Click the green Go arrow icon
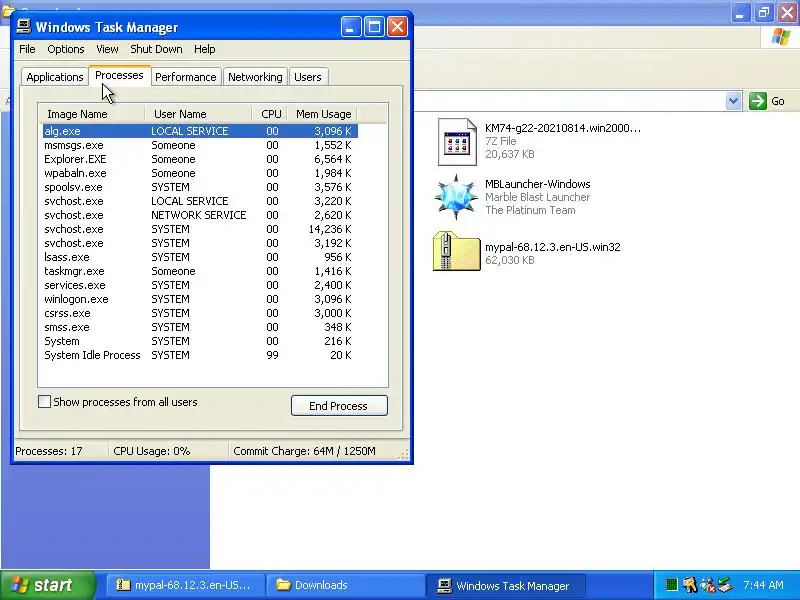This screenshot has height=600, width=800. tap(758, 101)
